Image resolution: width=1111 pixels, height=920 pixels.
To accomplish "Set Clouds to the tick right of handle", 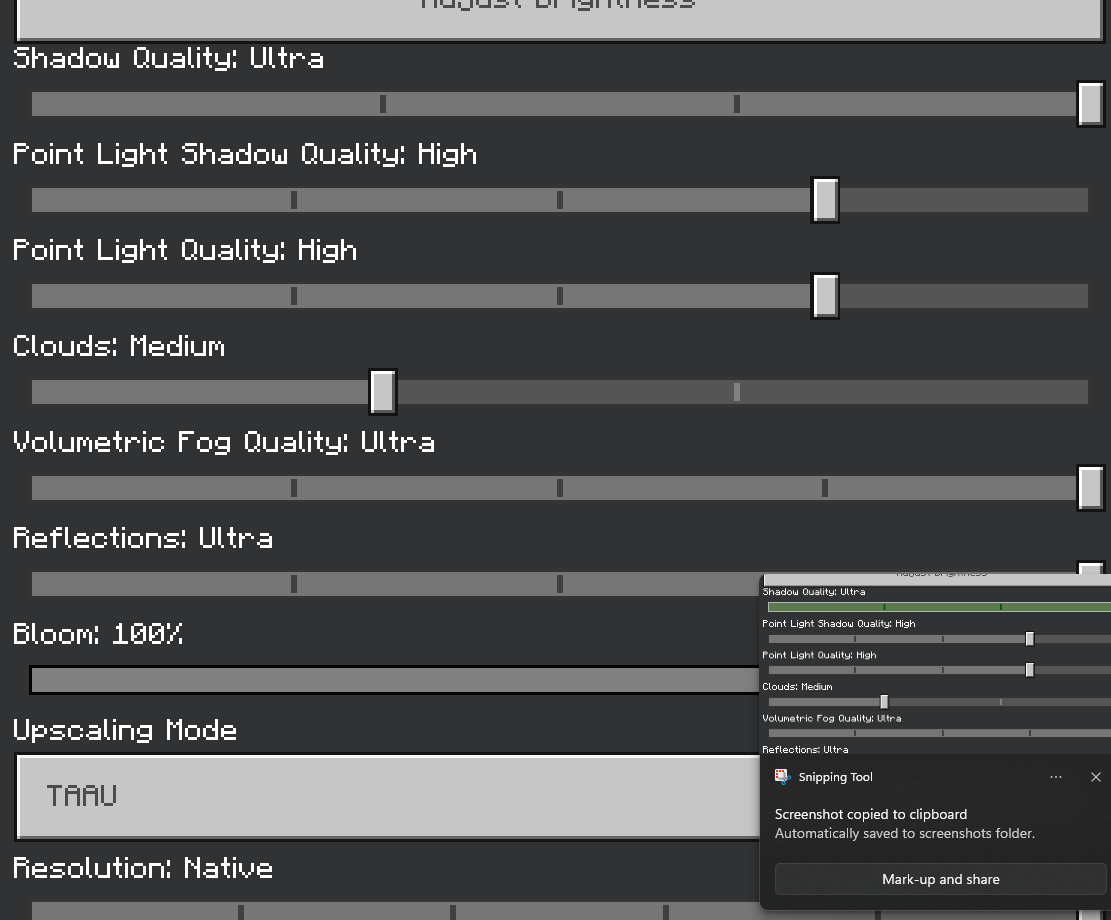I will point(737,392).
